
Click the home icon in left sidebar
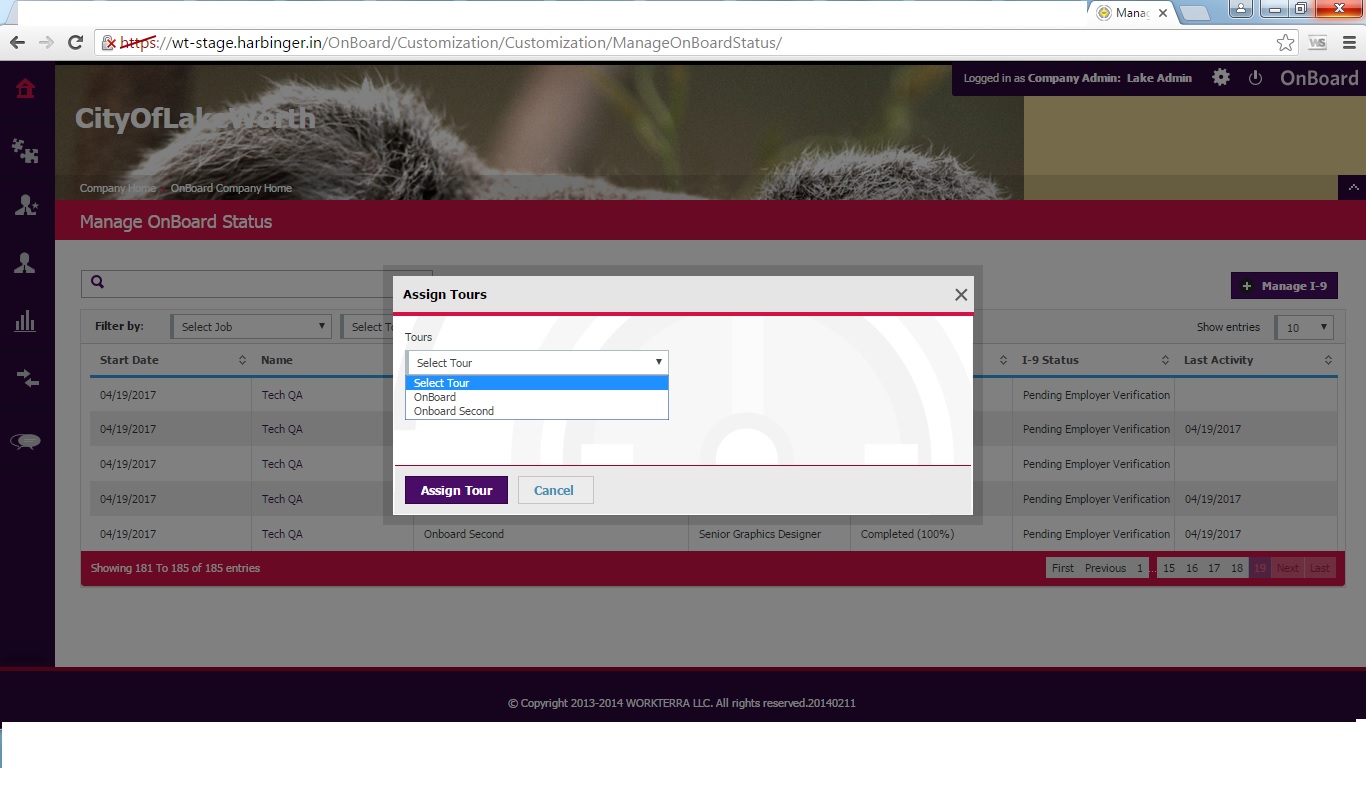click(x=25, y=89)
